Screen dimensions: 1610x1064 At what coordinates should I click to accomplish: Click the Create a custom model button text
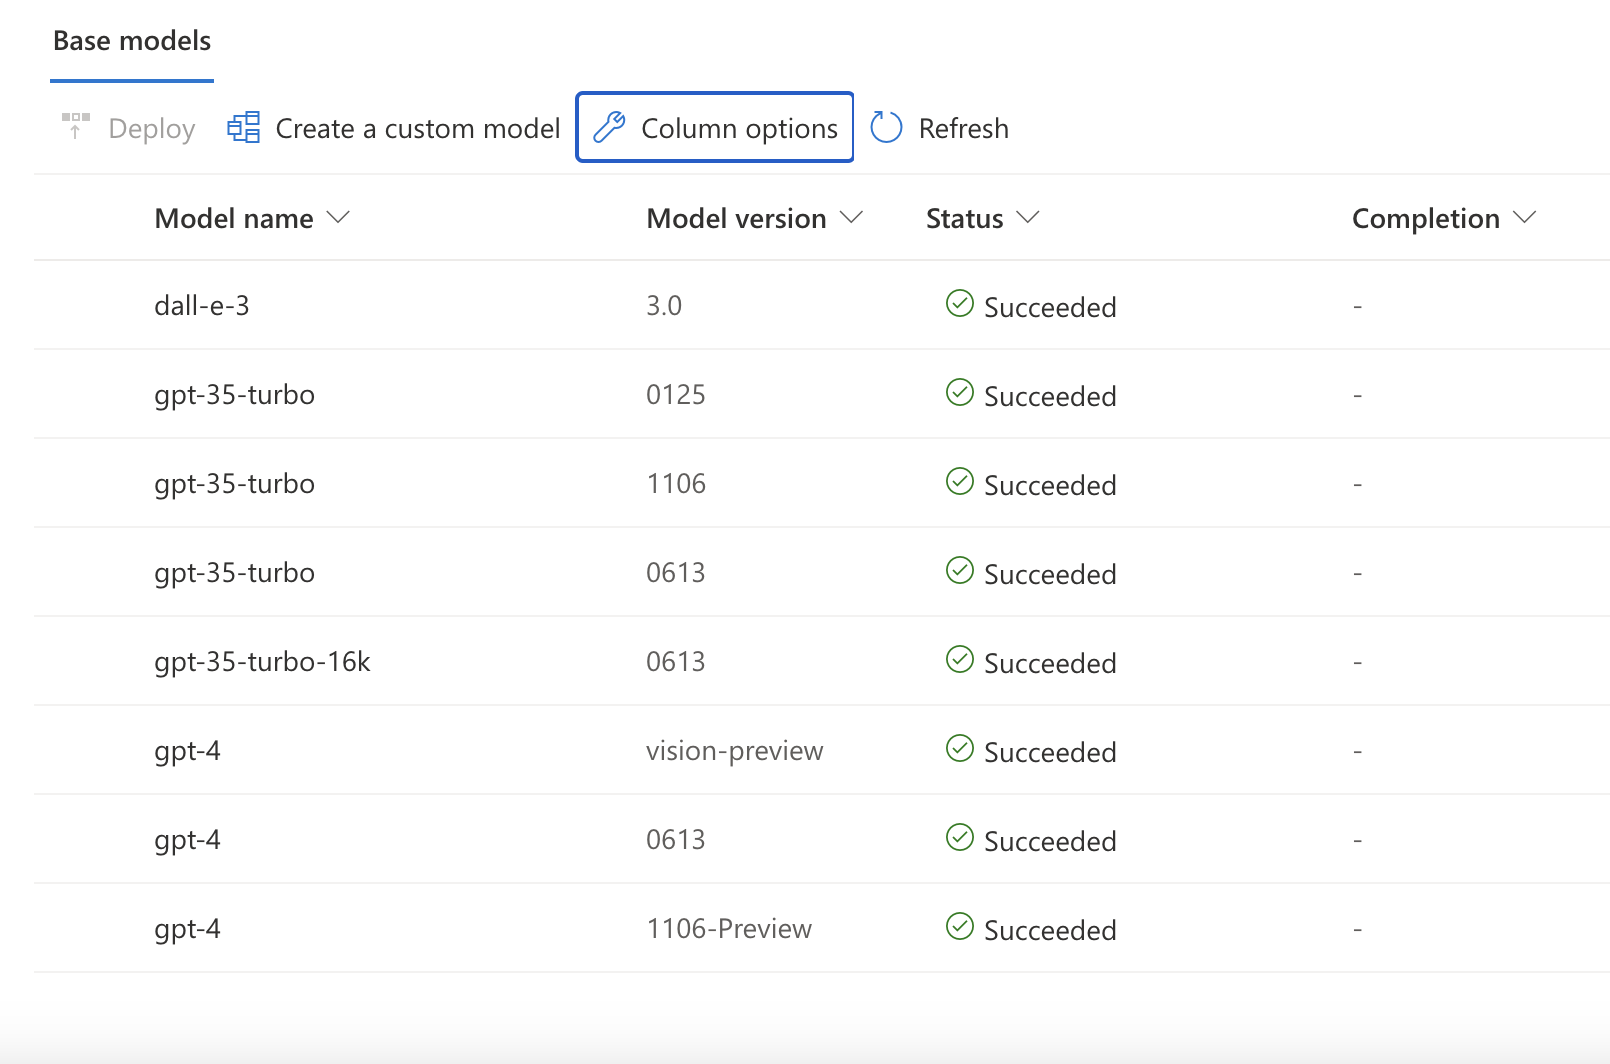(418, 128)
